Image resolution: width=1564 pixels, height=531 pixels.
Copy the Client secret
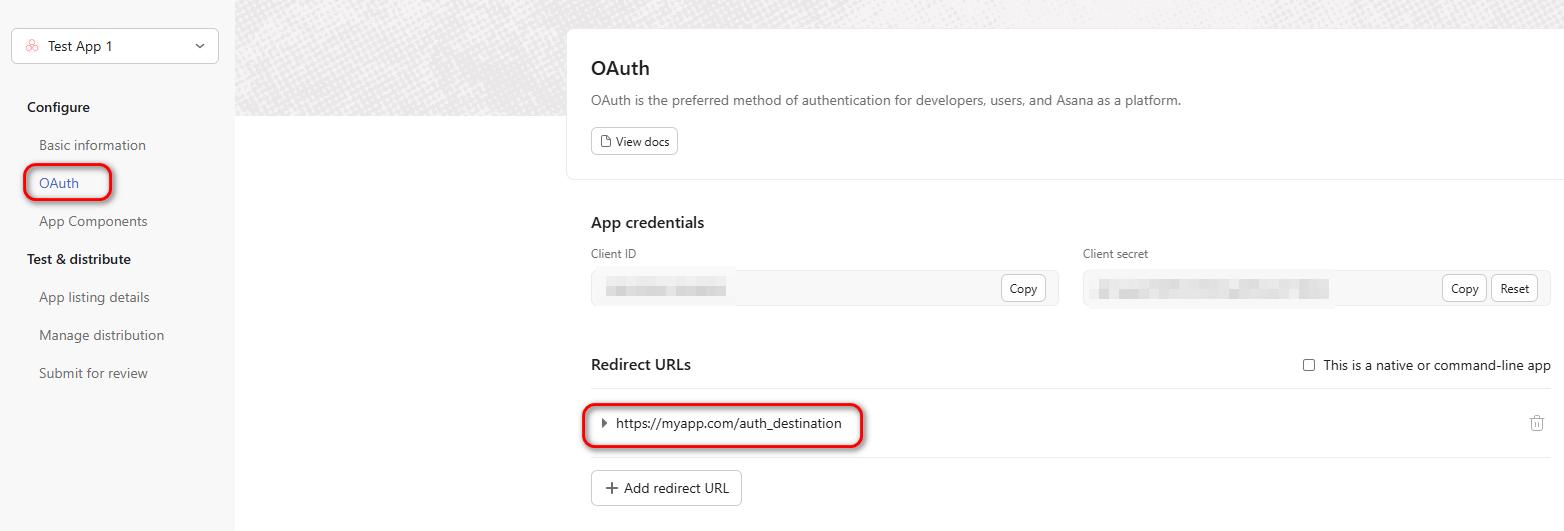pyautogui.click(x=1464, y=288)
